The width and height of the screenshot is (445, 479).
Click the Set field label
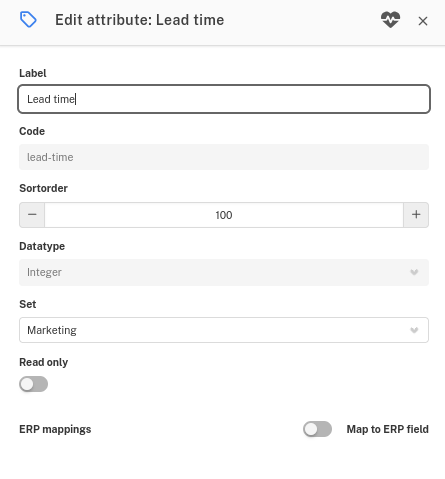pos(28,304)
